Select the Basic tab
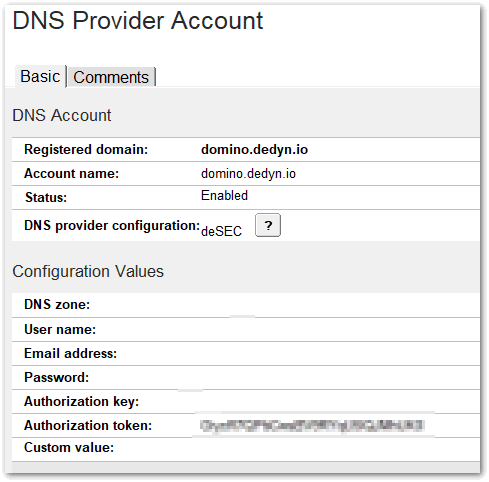489x482 pixels. click(40, 76)
